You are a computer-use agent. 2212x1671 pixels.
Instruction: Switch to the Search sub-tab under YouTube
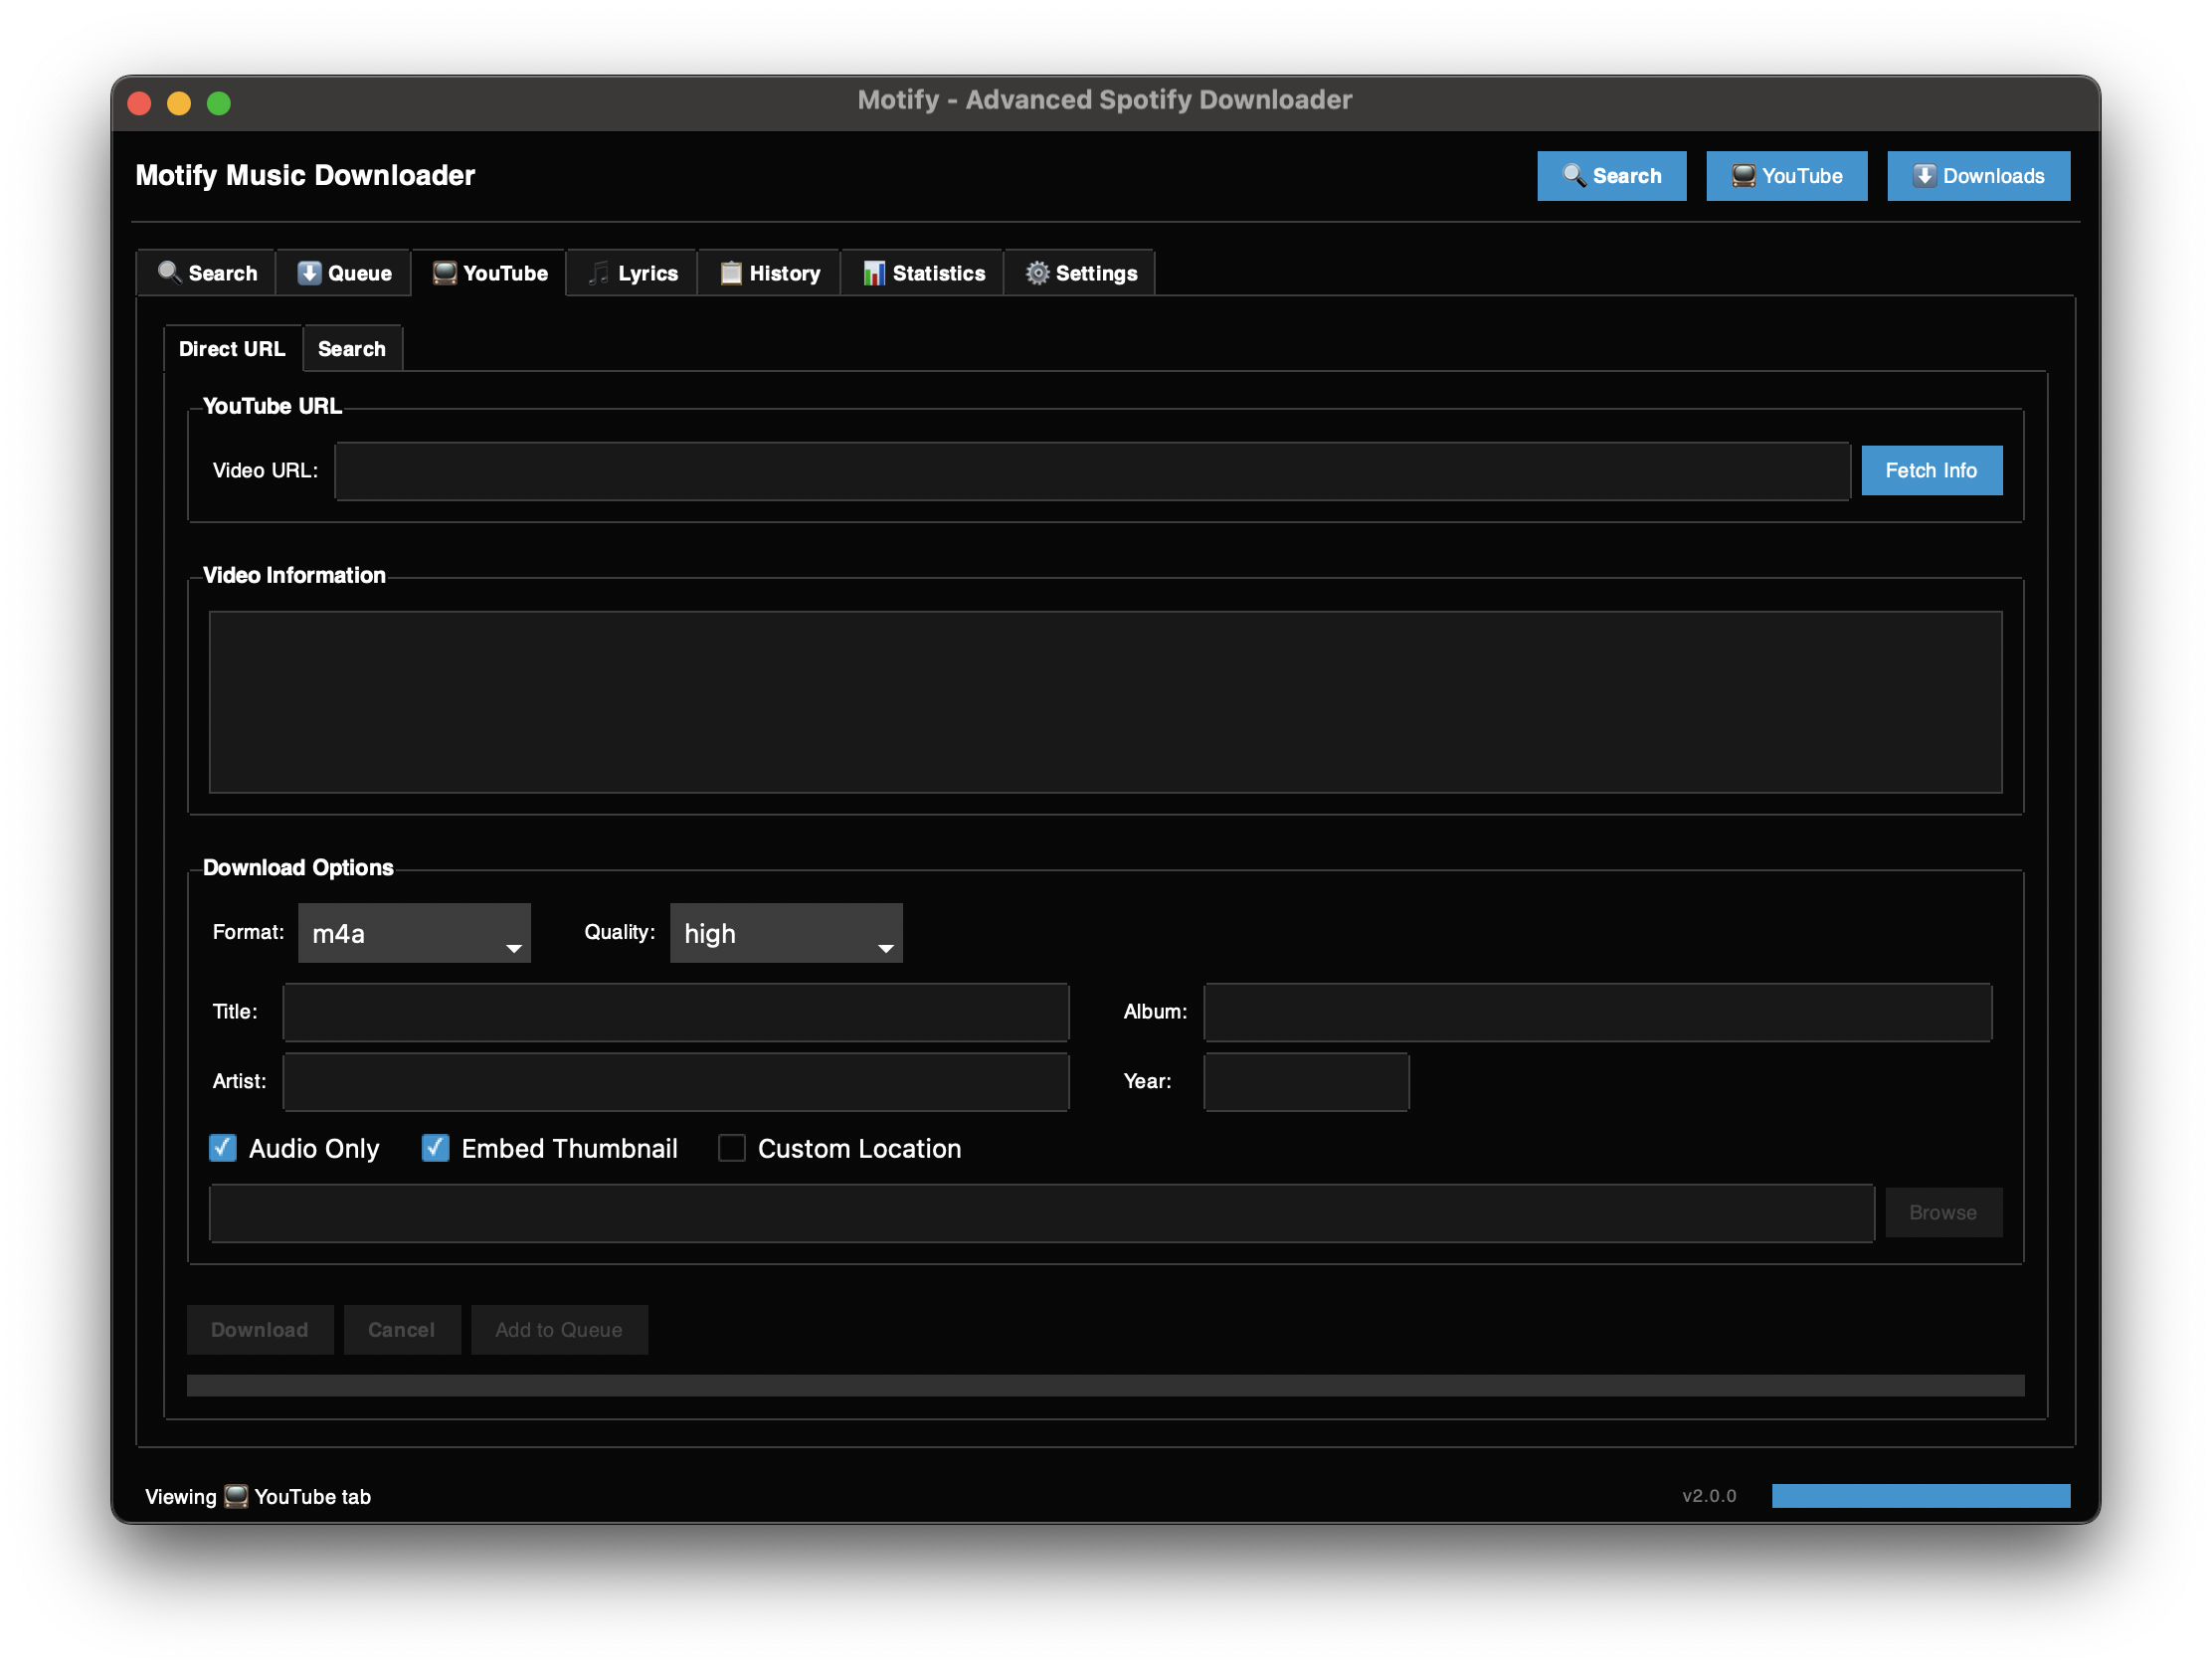(352, 349)
